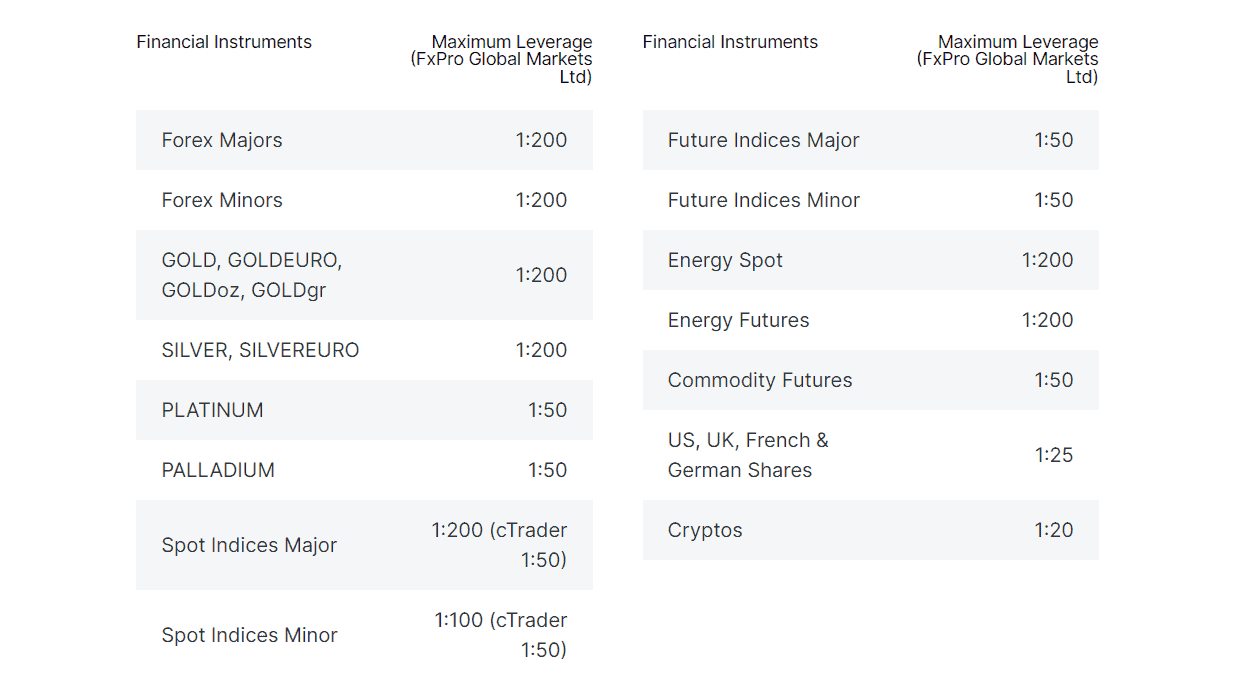Viewport: 1239px width, 689px height.
Task: Select the Energy Futures row
Action: (x=738, y=320)
